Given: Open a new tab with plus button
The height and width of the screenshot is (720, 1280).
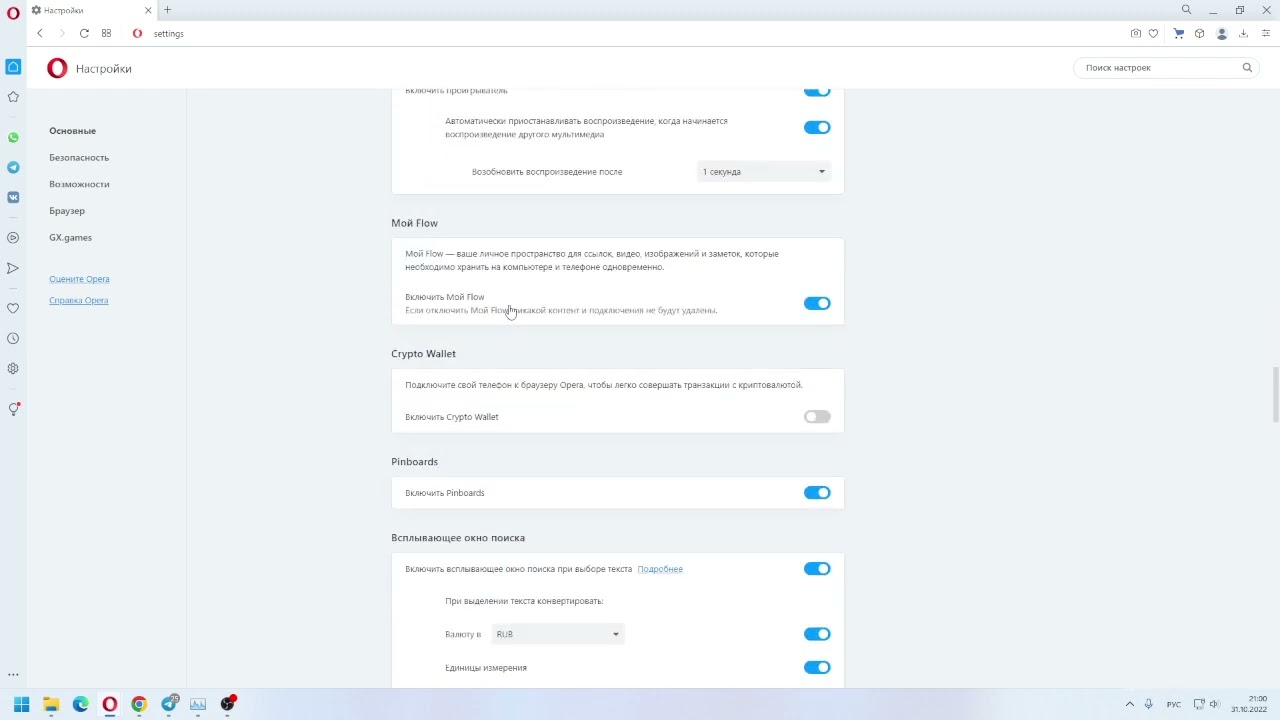Looking at the screenshot, I should click(x=167, y=10).
